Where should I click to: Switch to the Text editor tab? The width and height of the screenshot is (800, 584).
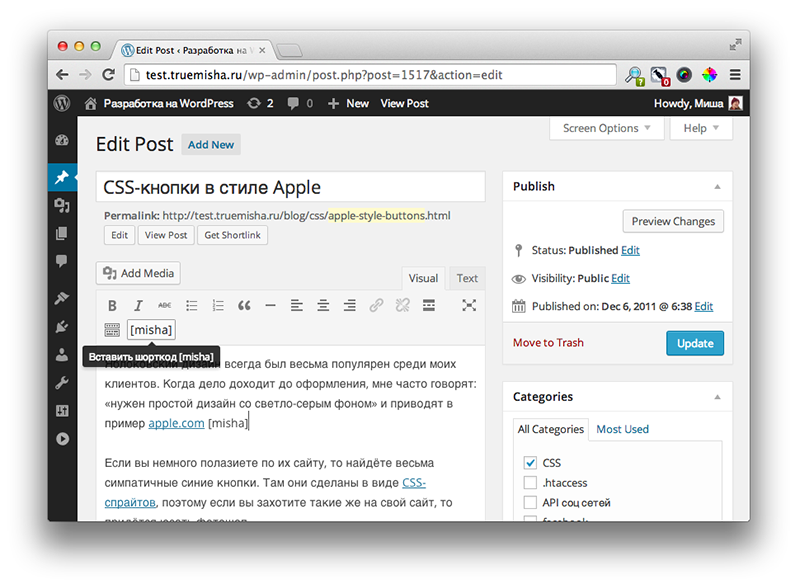[x=467, y=279]
